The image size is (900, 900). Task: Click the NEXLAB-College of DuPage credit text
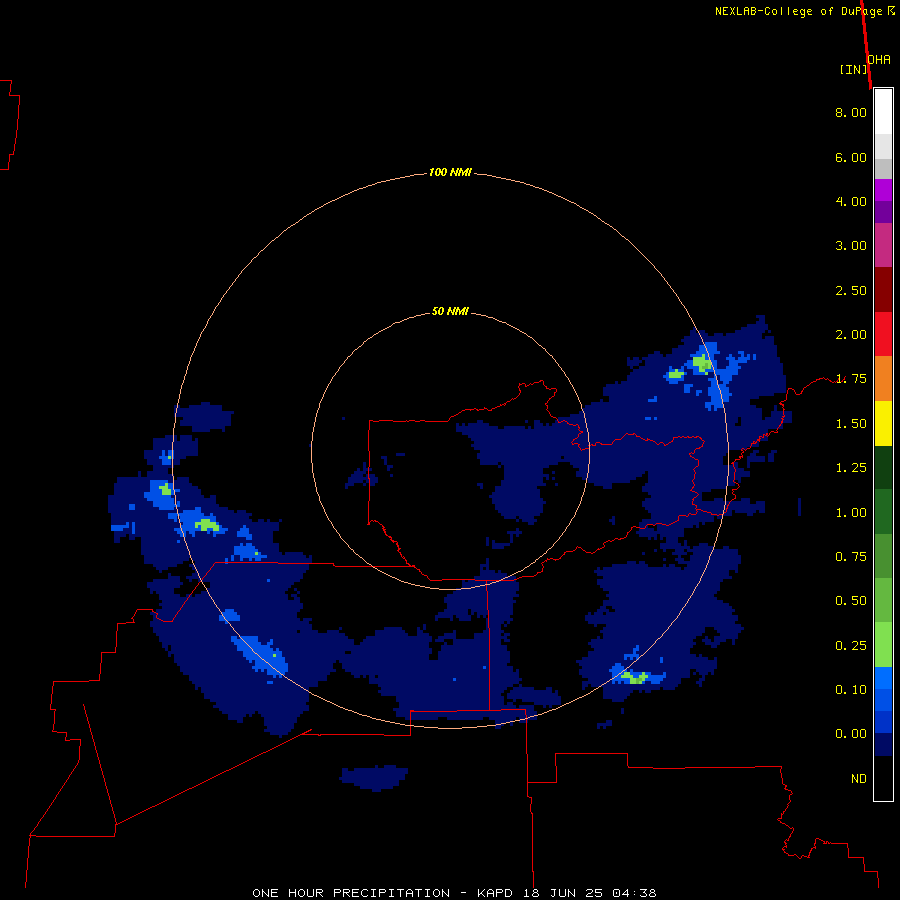click(804, 11)
